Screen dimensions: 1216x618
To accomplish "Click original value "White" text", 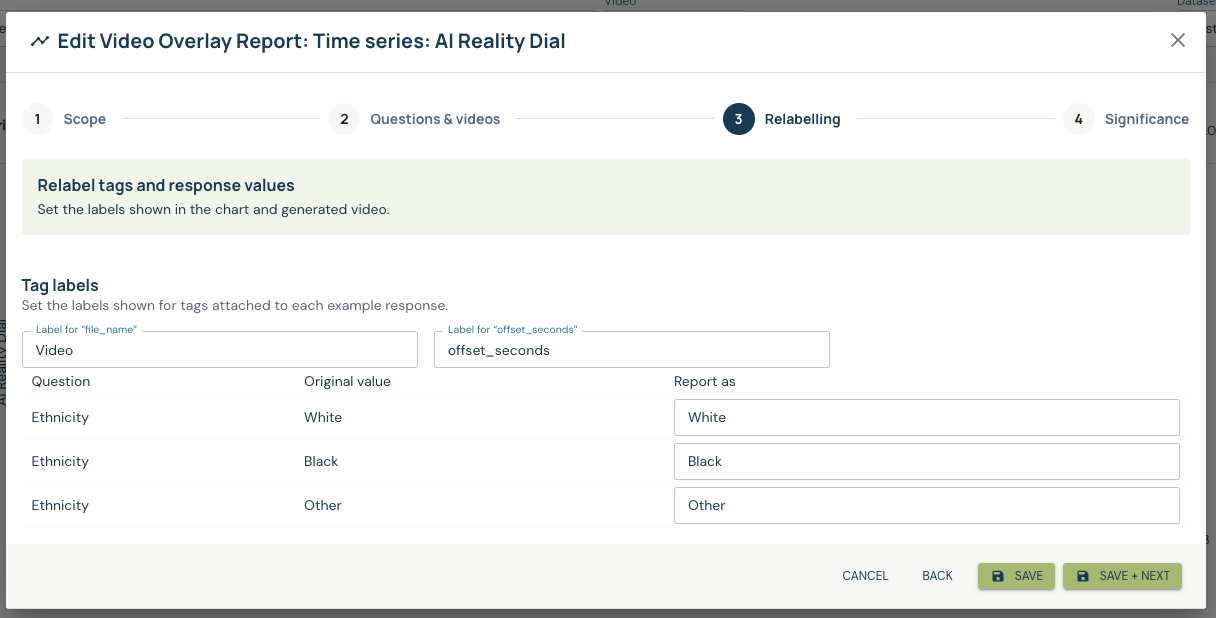I will [323, 417].
